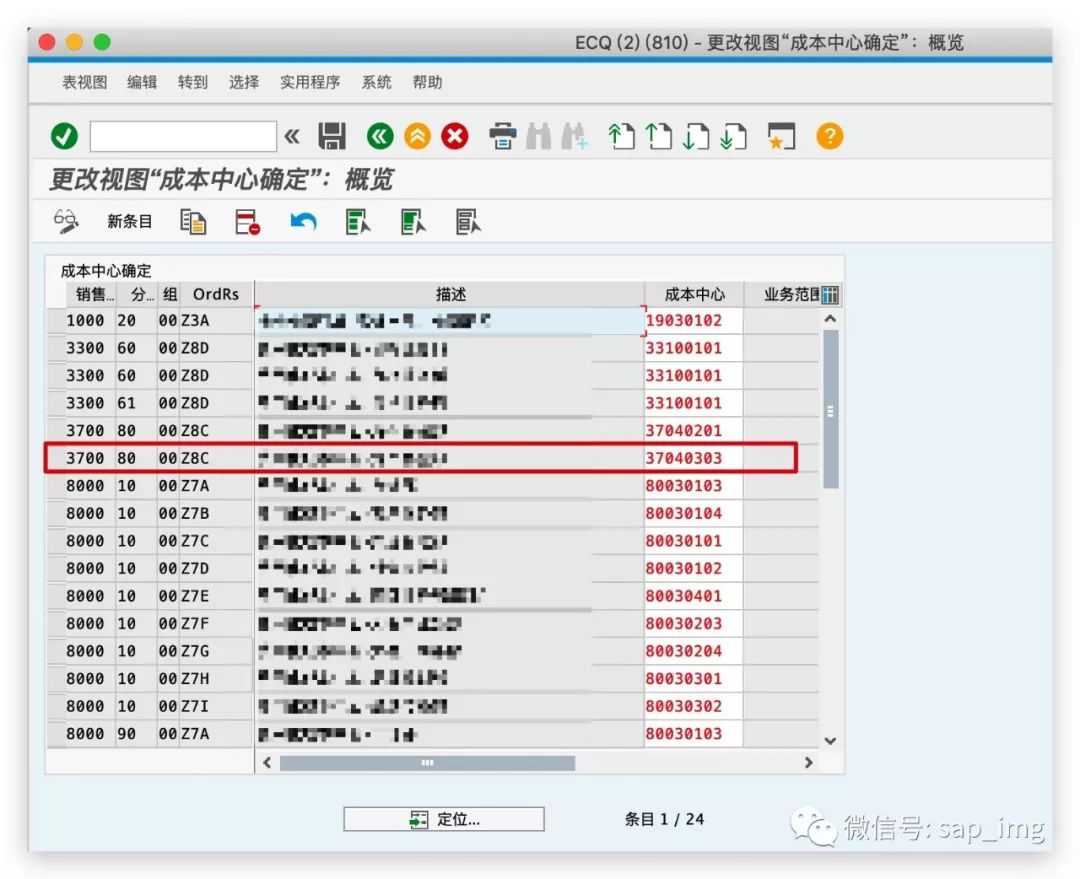Click the Copy As icon

coord(193,222)
